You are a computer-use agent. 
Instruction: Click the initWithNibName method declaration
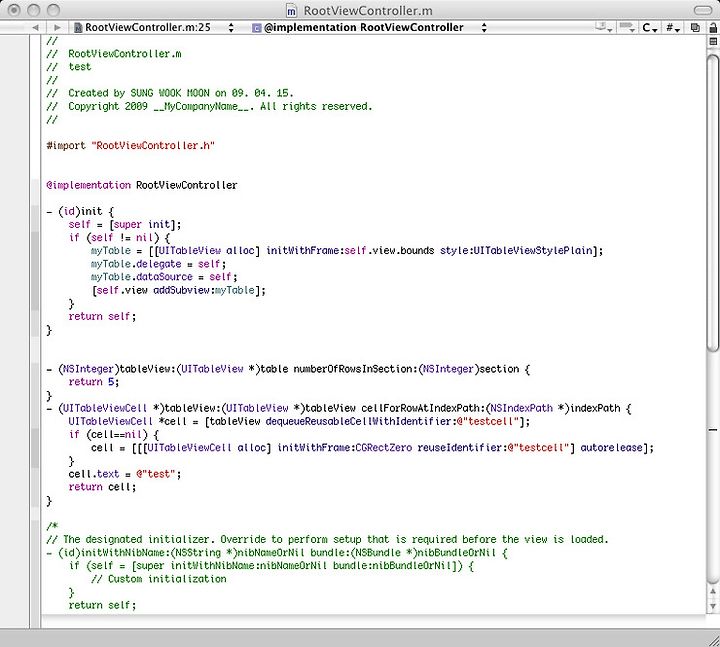[277, 553]
